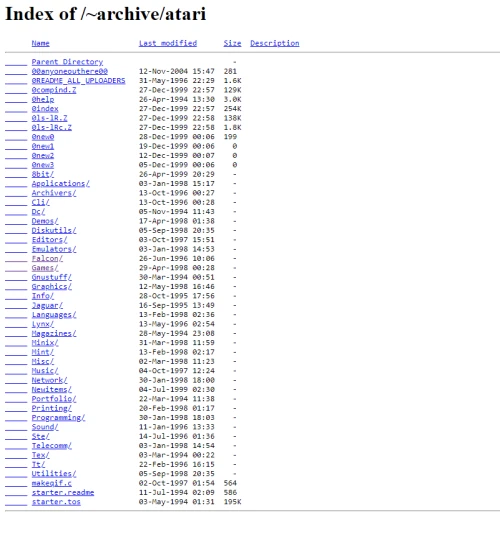Image resolution: width=500 pixels, height=556 pixels.
Task: Open the 0new3 file link
Action: [x=43, y=165]
